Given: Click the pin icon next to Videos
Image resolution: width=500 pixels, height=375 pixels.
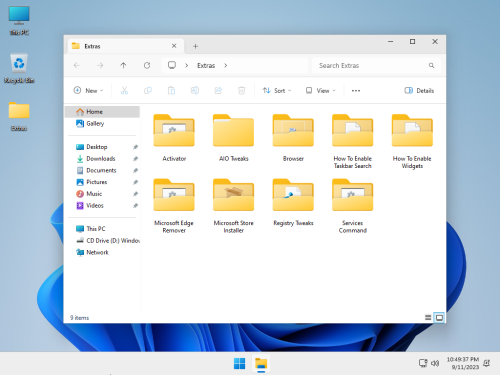Looking at the screenshot, I should point(135,205).
